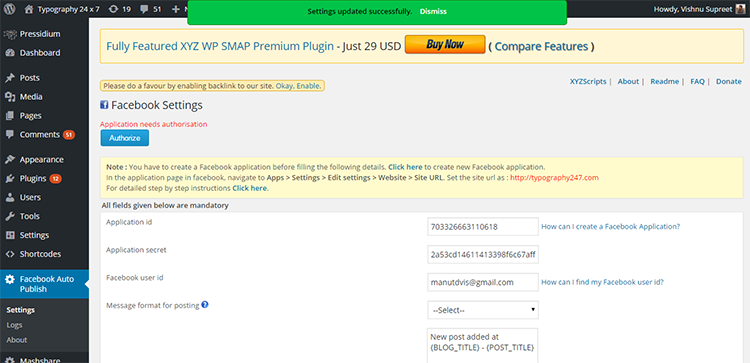Image resolution: width=750 pixels, height=363 pixels.
Task: Click the Tools wrench icon
Action: 10,216
